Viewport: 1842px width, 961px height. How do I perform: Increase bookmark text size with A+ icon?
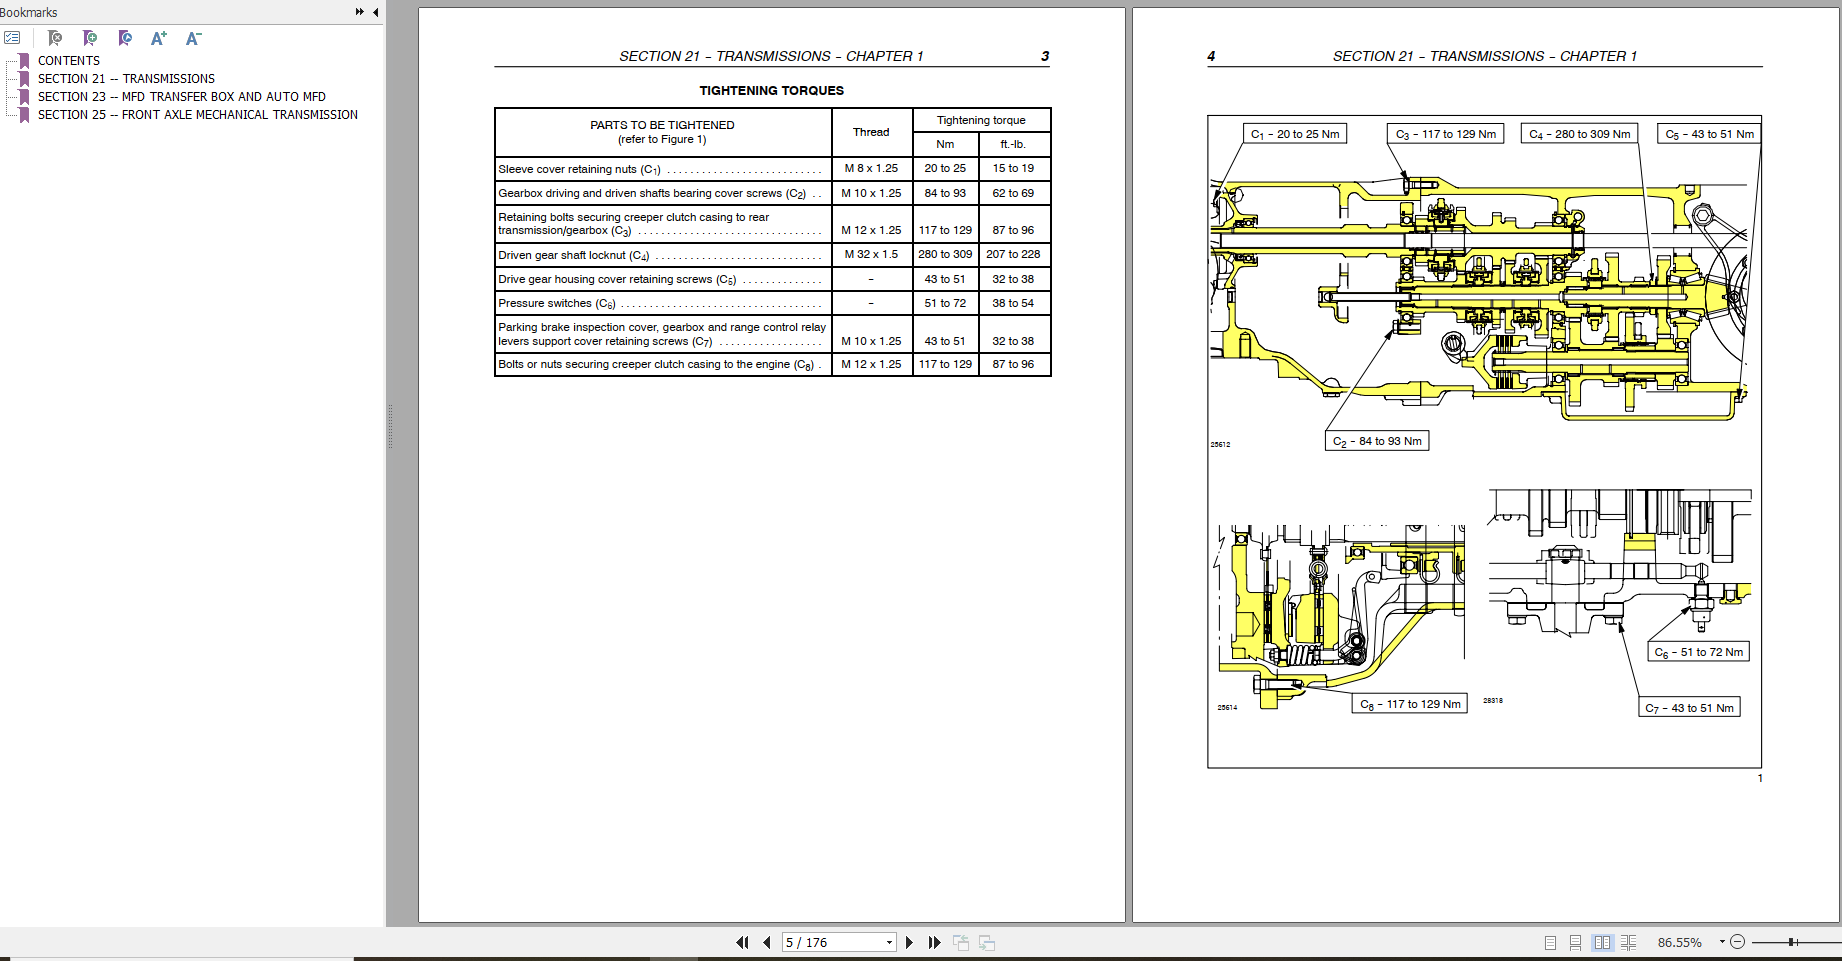(158, 37)
